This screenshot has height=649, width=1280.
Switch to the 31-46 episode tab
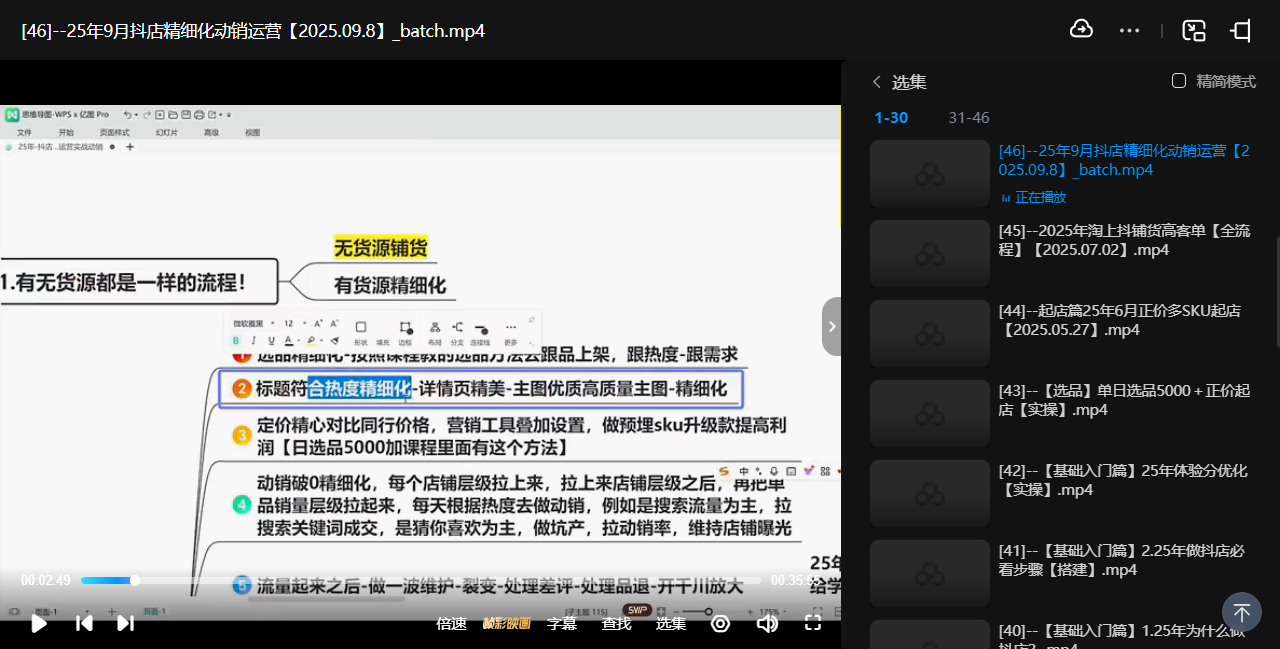point(968,118)
